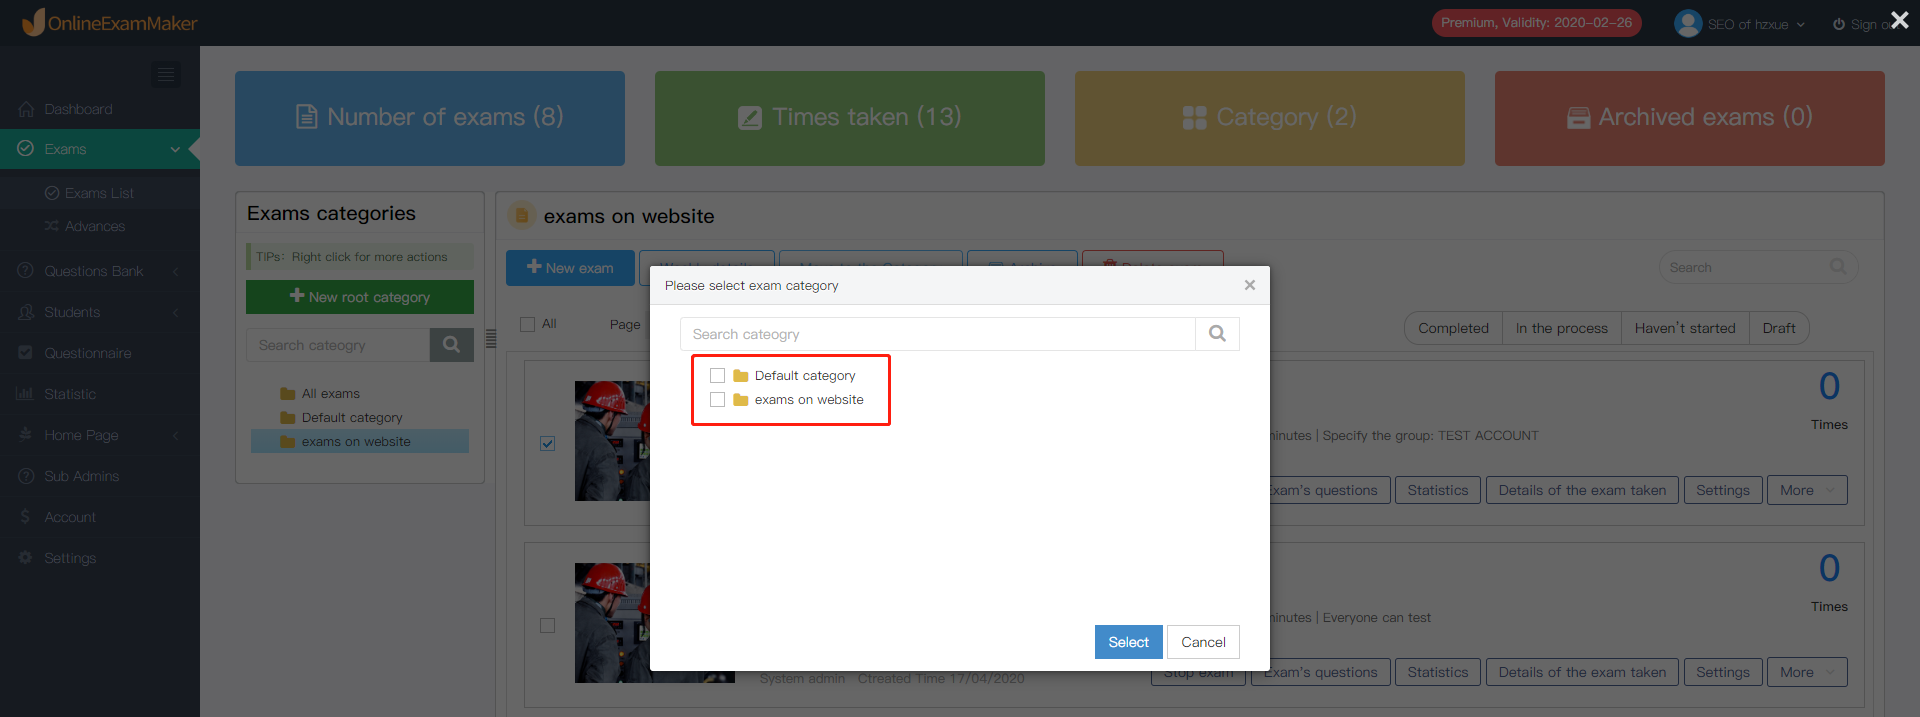
Task: Click the Home Page sidebar icon
Action: [x=26, y=435]
